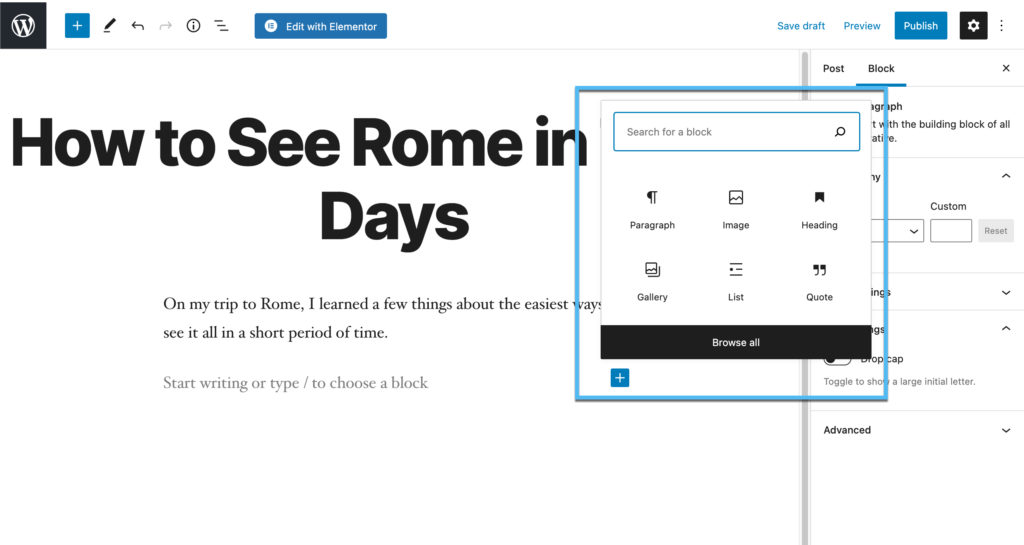Toggle the Drop cap switch

click(838, 358)
